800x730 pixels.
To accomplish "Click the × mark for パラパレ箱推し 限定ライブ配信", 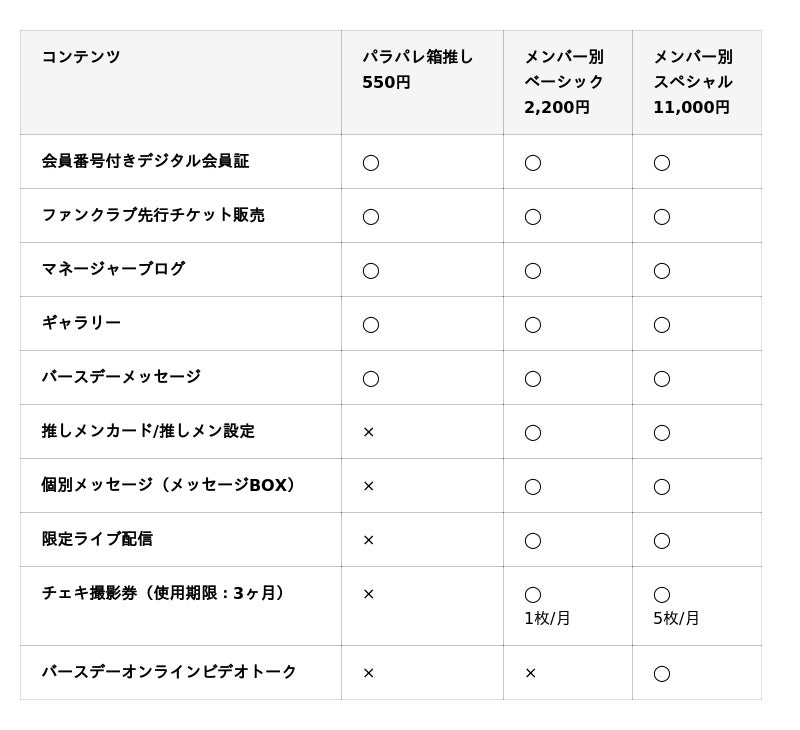I will coord(368,540).
